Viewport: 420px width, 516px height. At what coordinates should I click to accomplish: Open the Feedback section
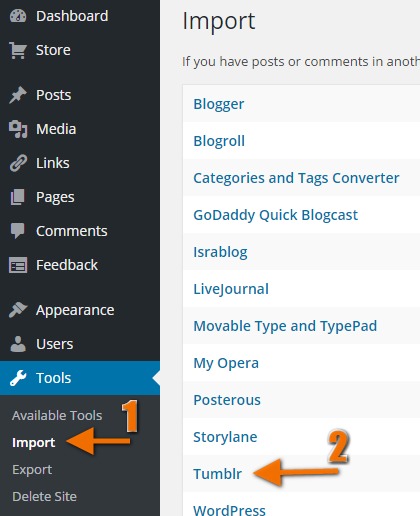point(67,265)
